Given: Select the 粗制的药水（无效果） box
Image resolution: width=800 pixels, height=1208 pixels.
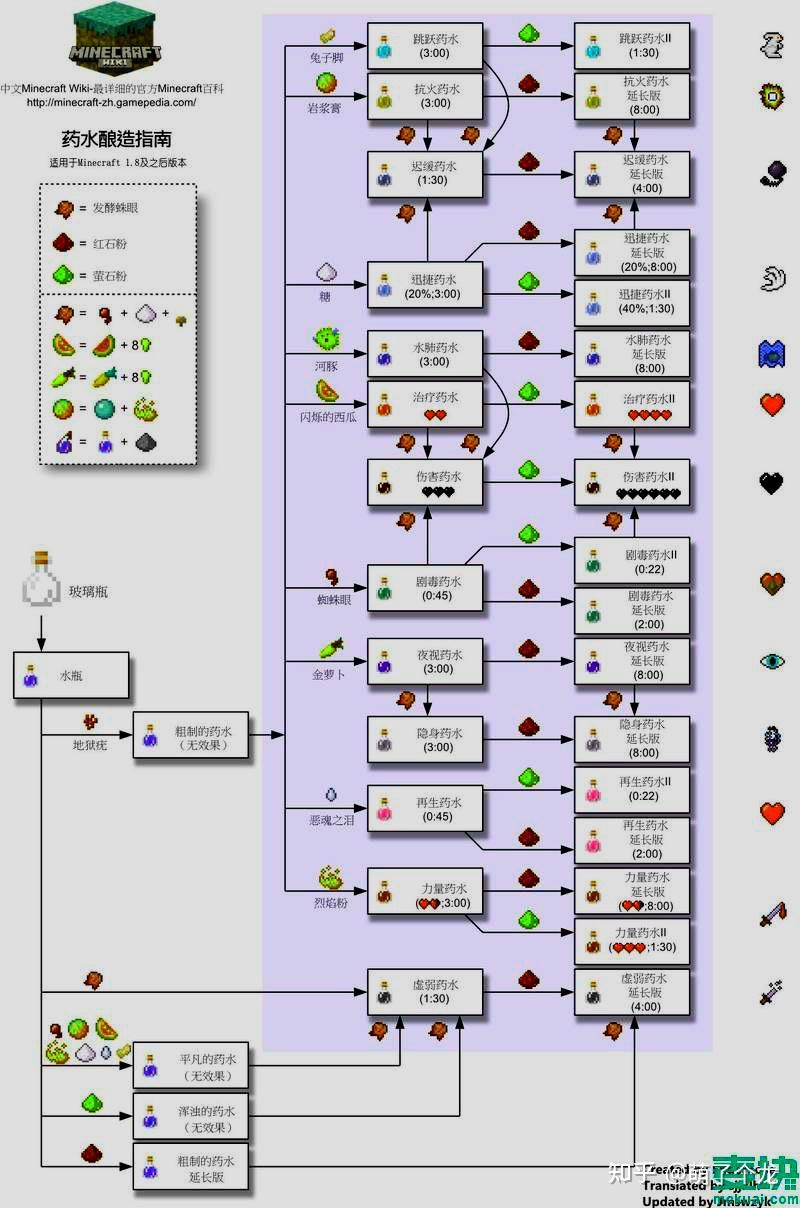Looking at the screenshot, I should [191, 736].
